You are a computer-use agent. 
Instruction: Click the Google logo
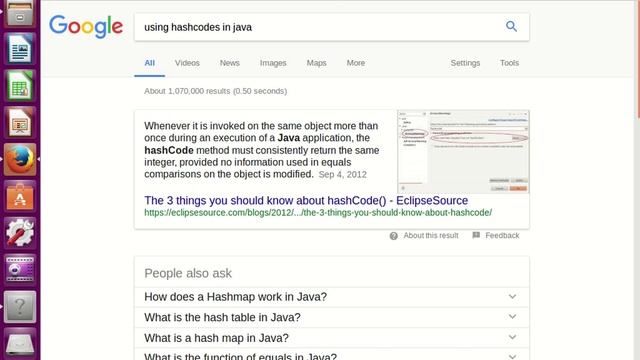tap(86, 27)
